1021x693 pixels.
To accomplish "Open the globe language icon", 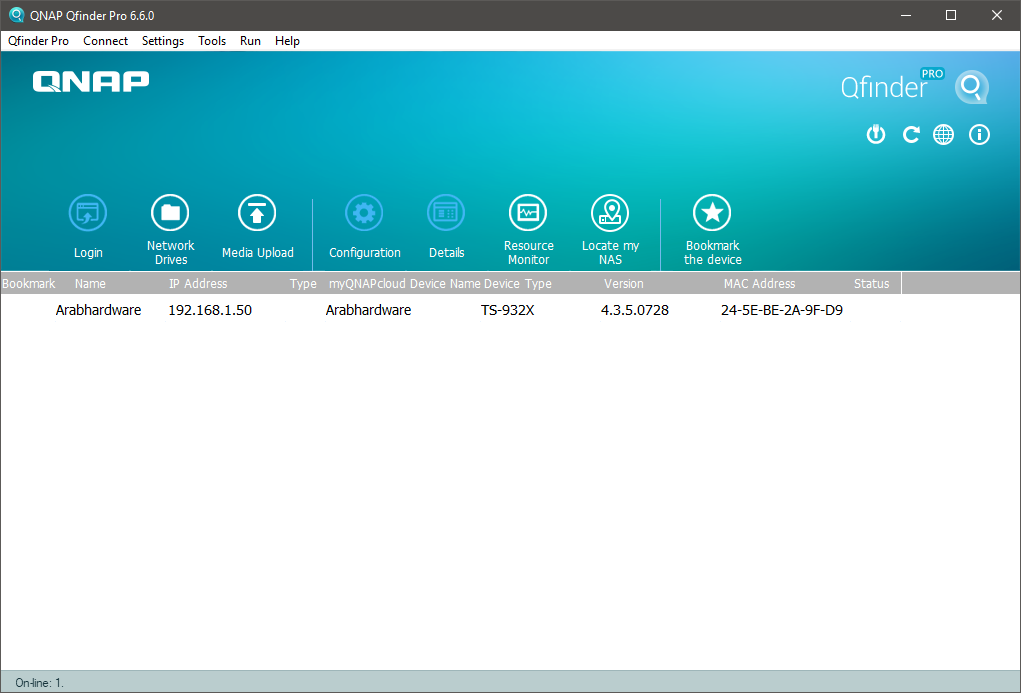I will click(x=944, y=135).
